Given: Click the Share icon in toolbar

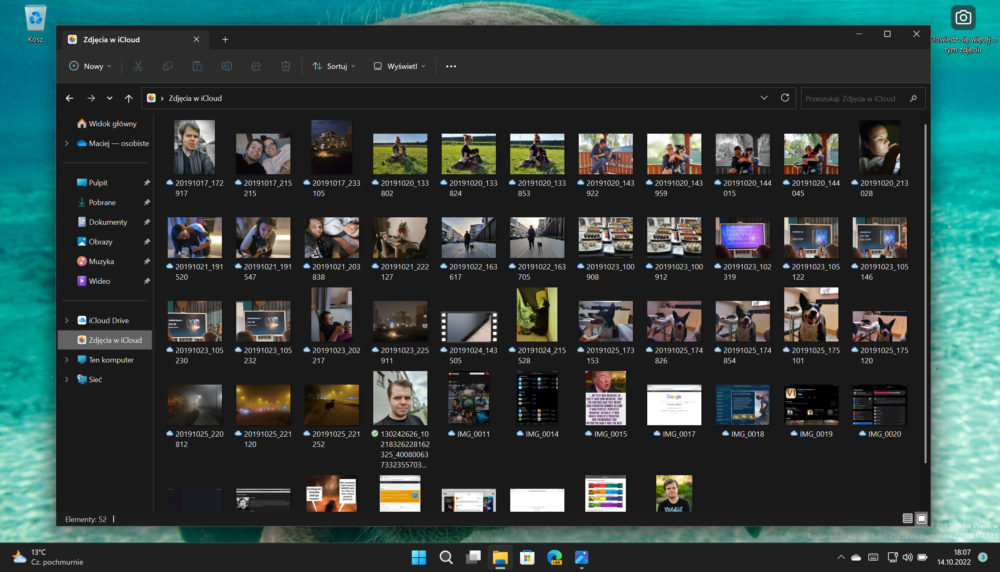Looking at the screenshot, I should click(x=256, y=66).
